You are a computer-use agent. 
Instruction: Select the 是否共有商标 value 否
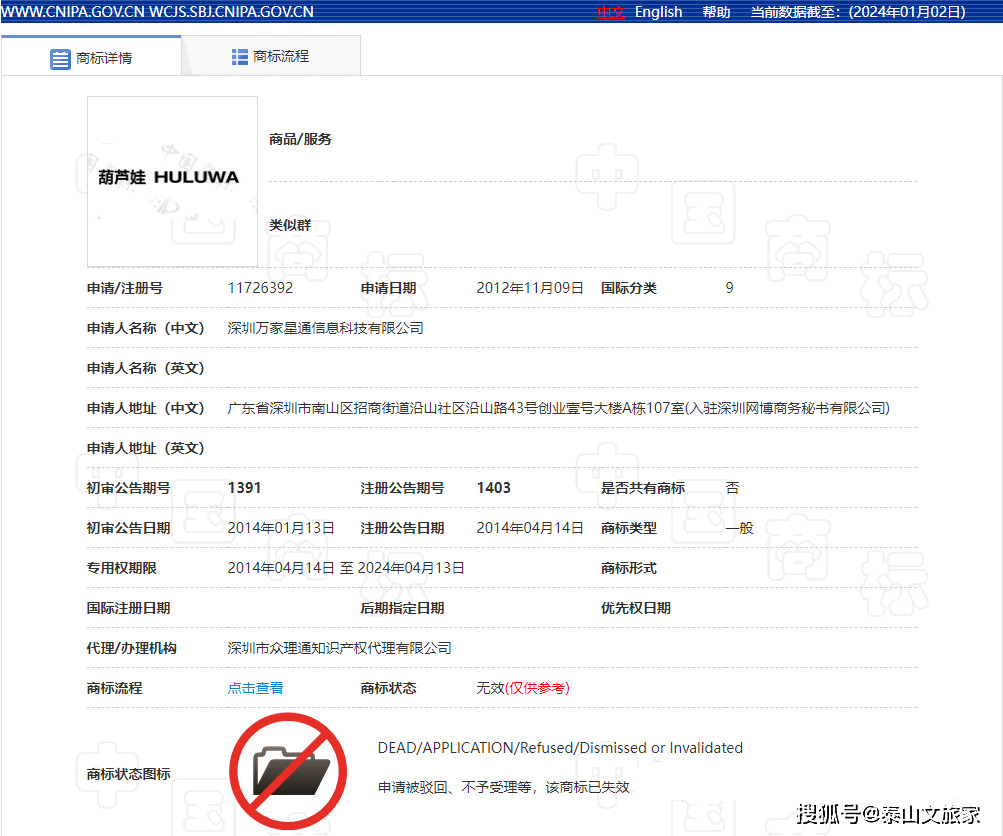732,488
